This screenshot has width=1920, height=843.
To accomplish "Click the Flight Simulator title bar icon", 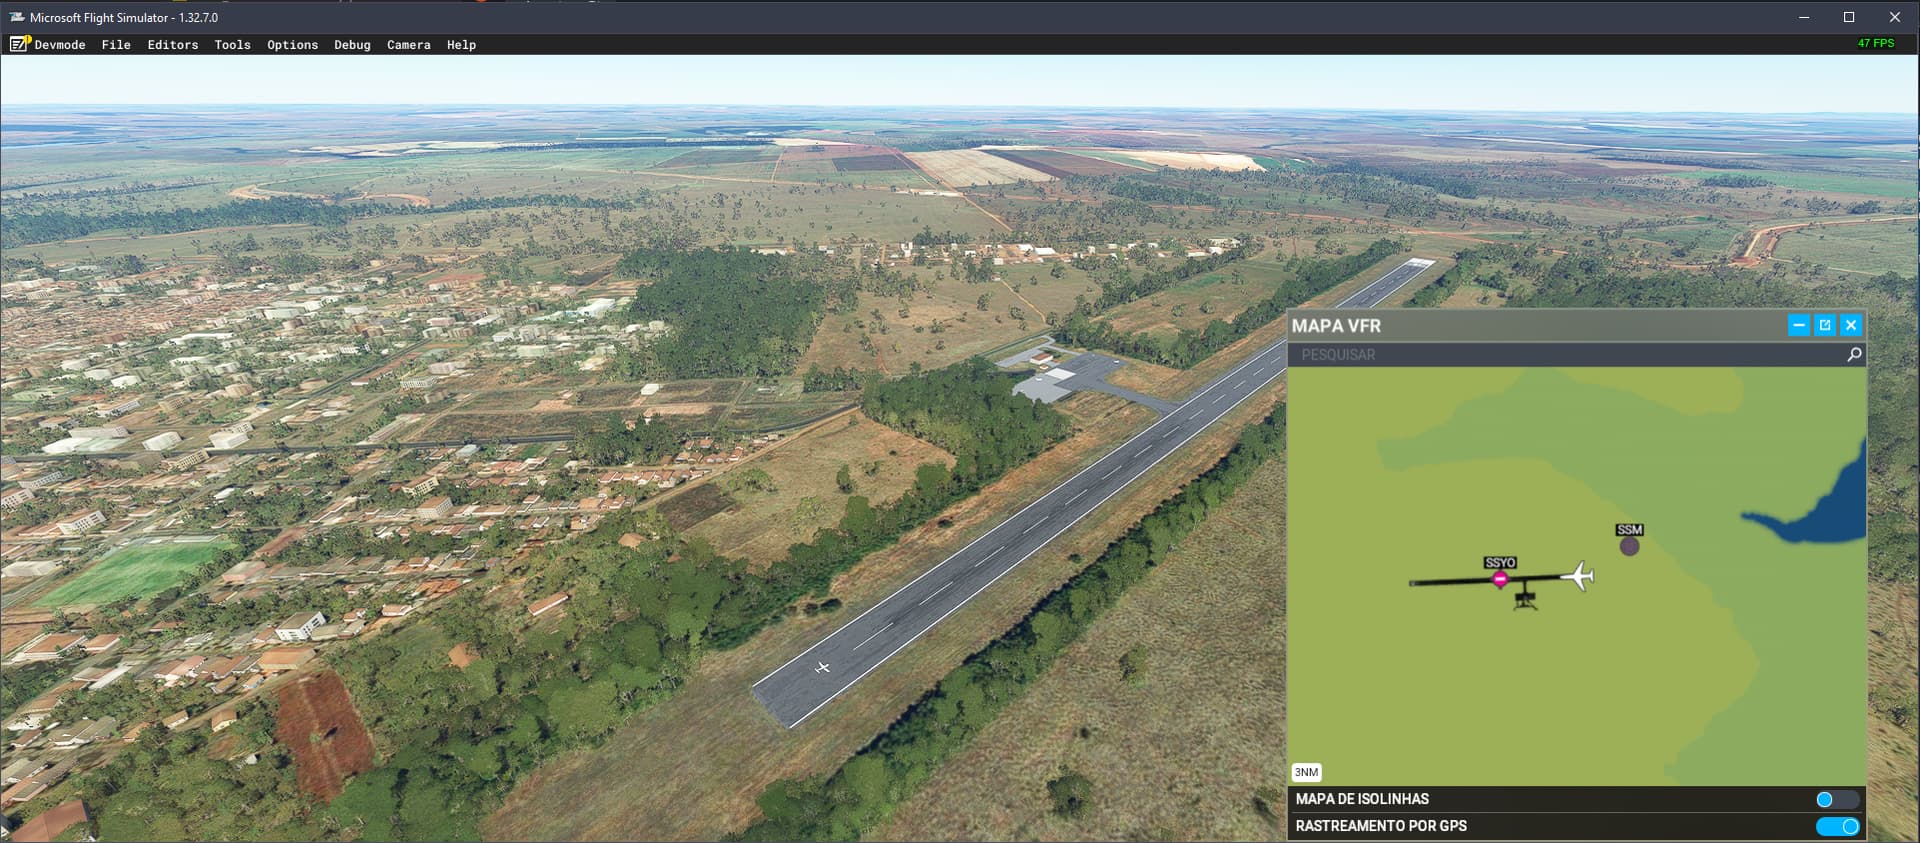I will pos(17,17).
